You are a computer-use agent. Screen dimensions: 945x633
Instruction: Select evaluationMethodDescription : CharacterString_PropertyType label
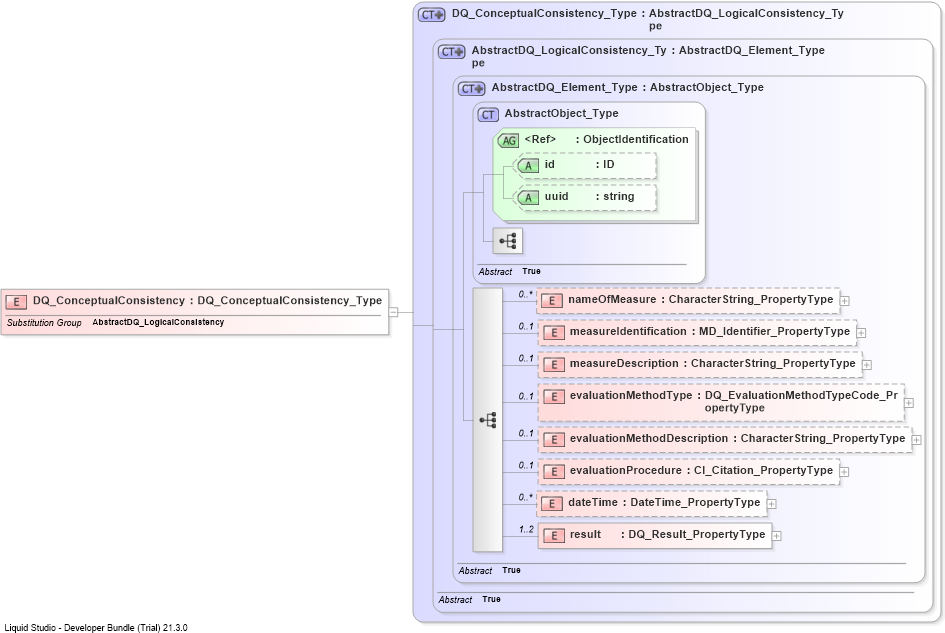[737, 438]
